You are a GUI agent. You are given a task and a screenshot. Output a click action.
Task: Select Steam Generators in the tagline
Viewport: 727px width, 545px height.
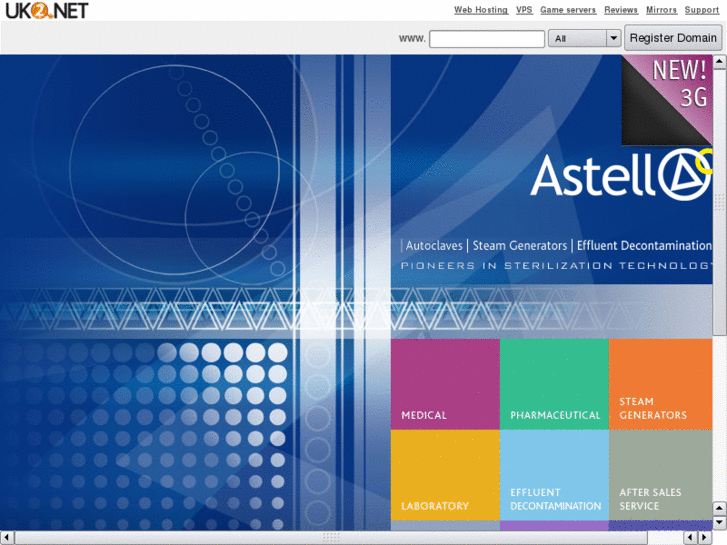pyautogui.click(x=519, y=245)
